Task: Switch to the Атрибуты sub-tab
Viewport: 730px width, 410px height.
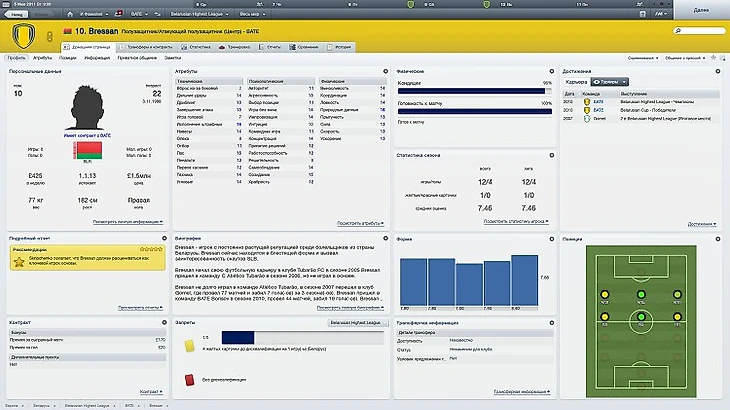Action: (42, 58)
